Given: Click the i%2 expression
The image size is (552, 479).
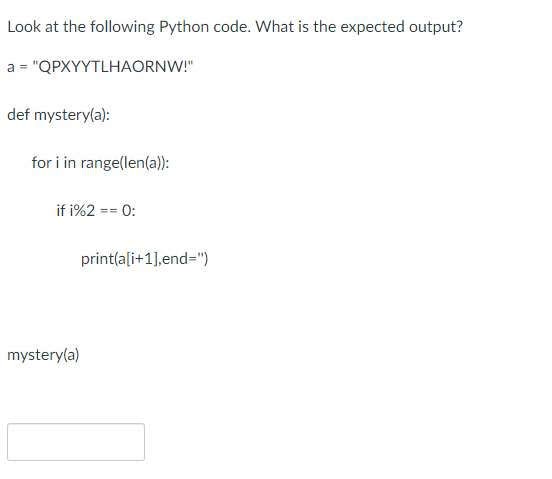Looking at the screenshot, I should tap(82, 210).
